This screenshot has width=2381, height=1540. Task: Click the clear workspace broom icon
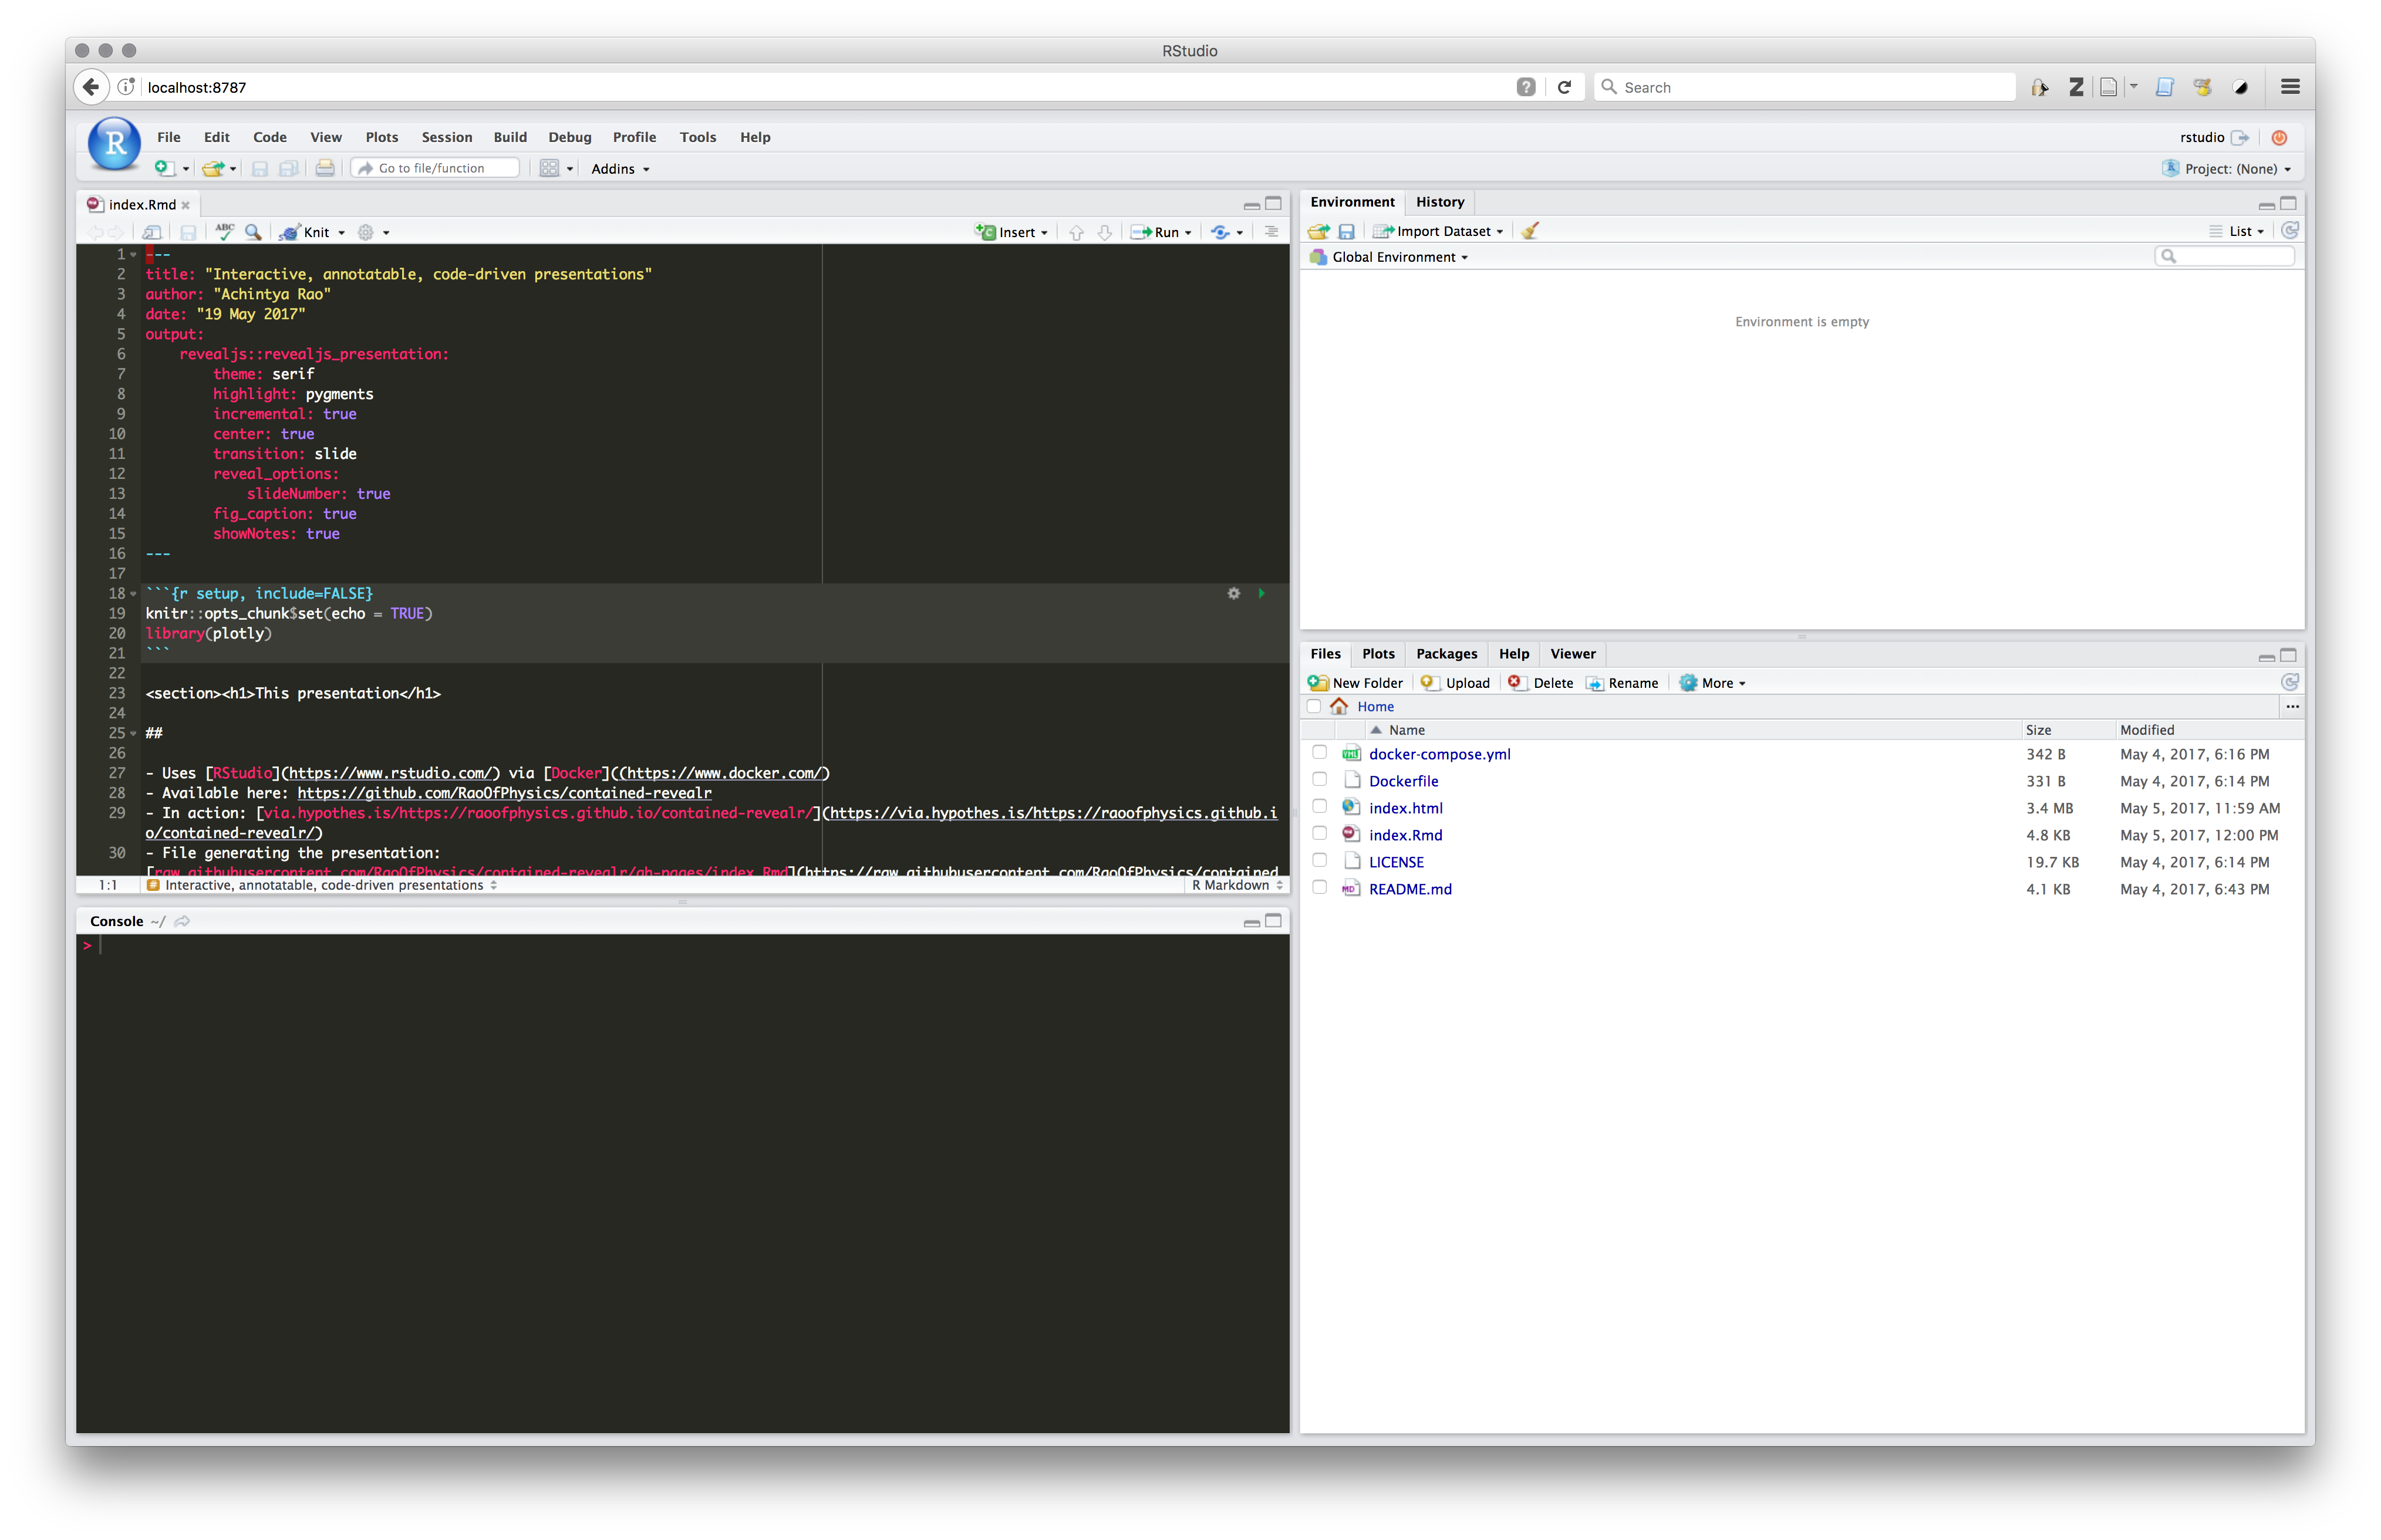[1529, 231]
